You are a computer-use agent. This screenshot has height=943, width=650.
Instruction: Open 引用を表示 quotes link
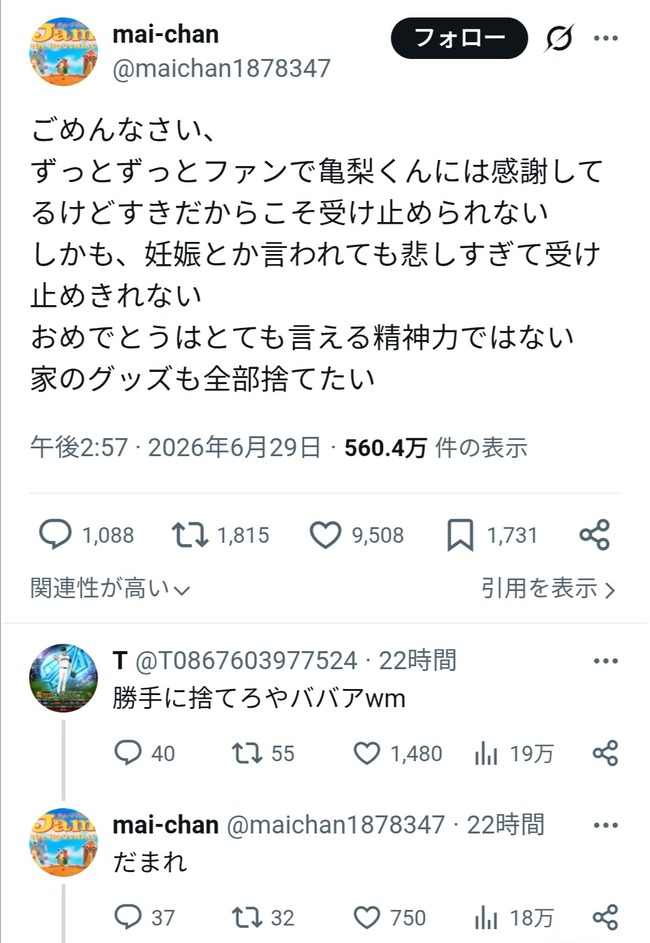click(548, 588)
